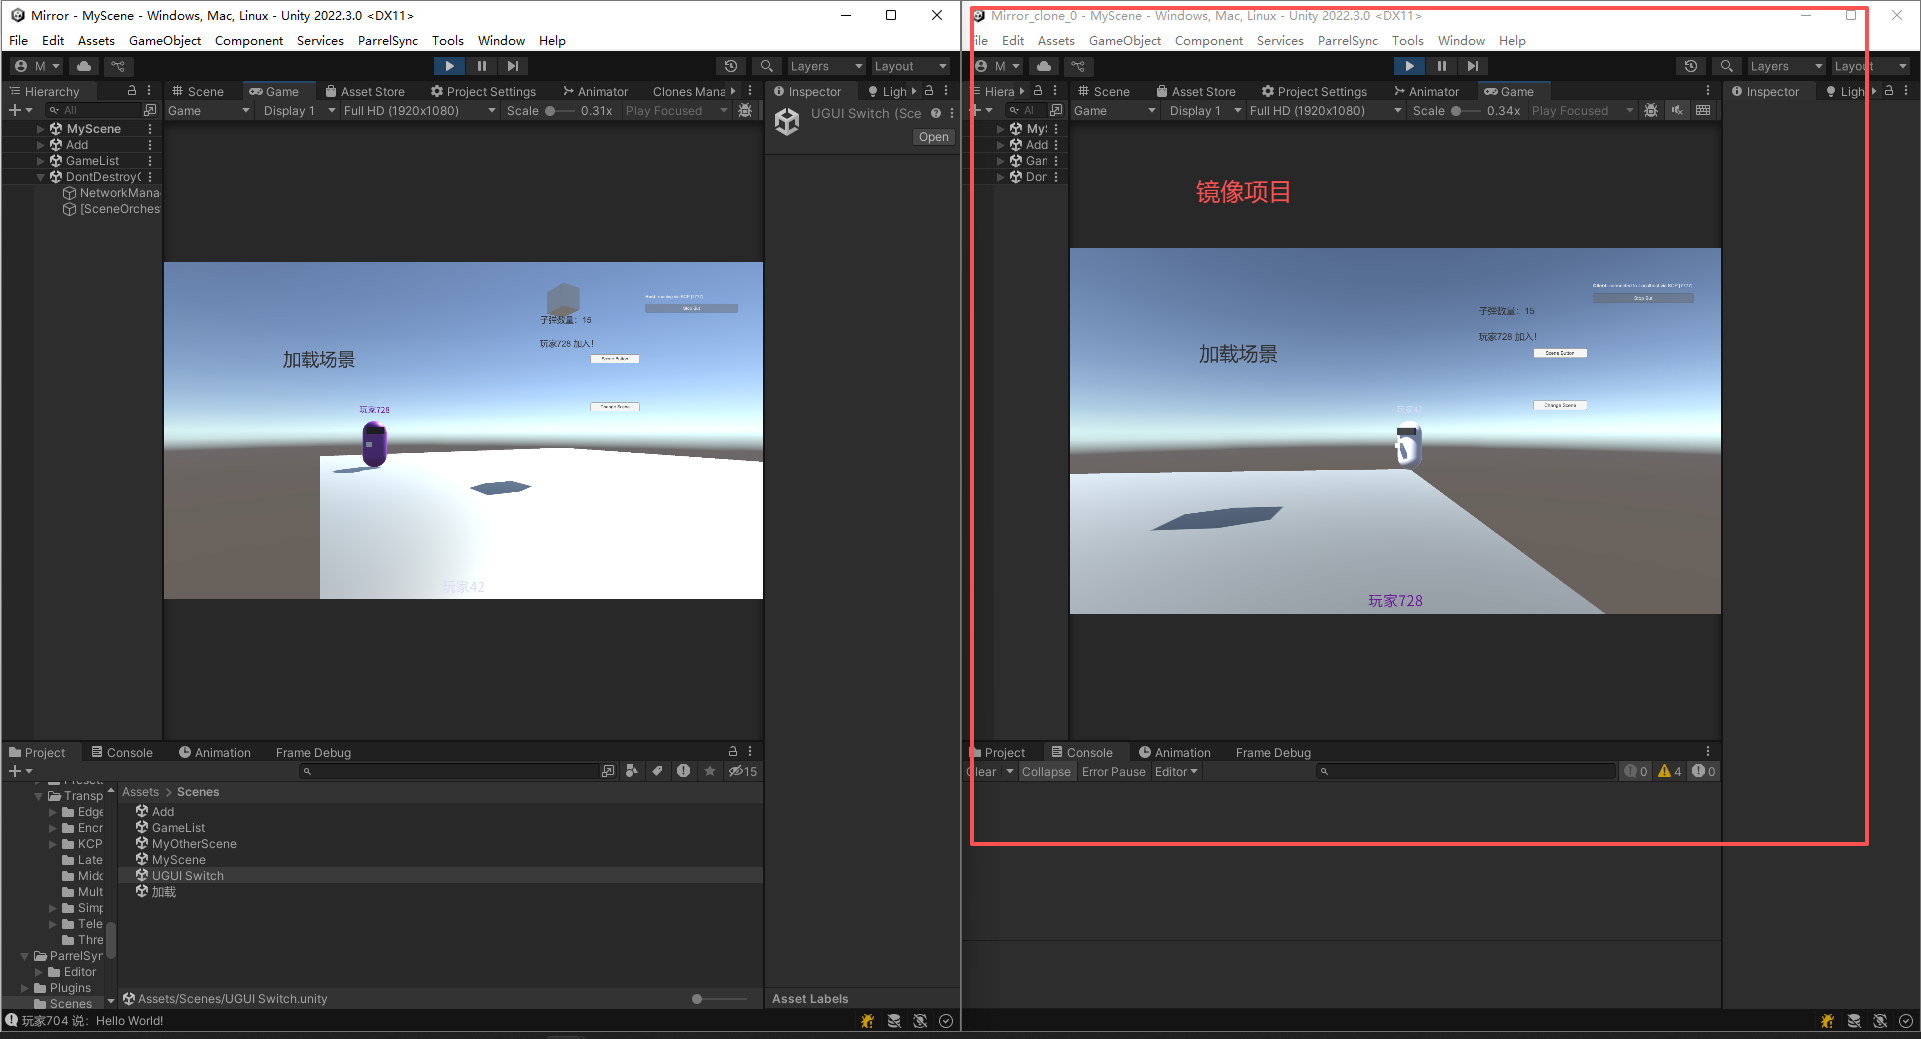The image size is (1921, 1039).
Task: Open Cloud services in Mirror_clone_0 window
Action: coord(1044,66)
